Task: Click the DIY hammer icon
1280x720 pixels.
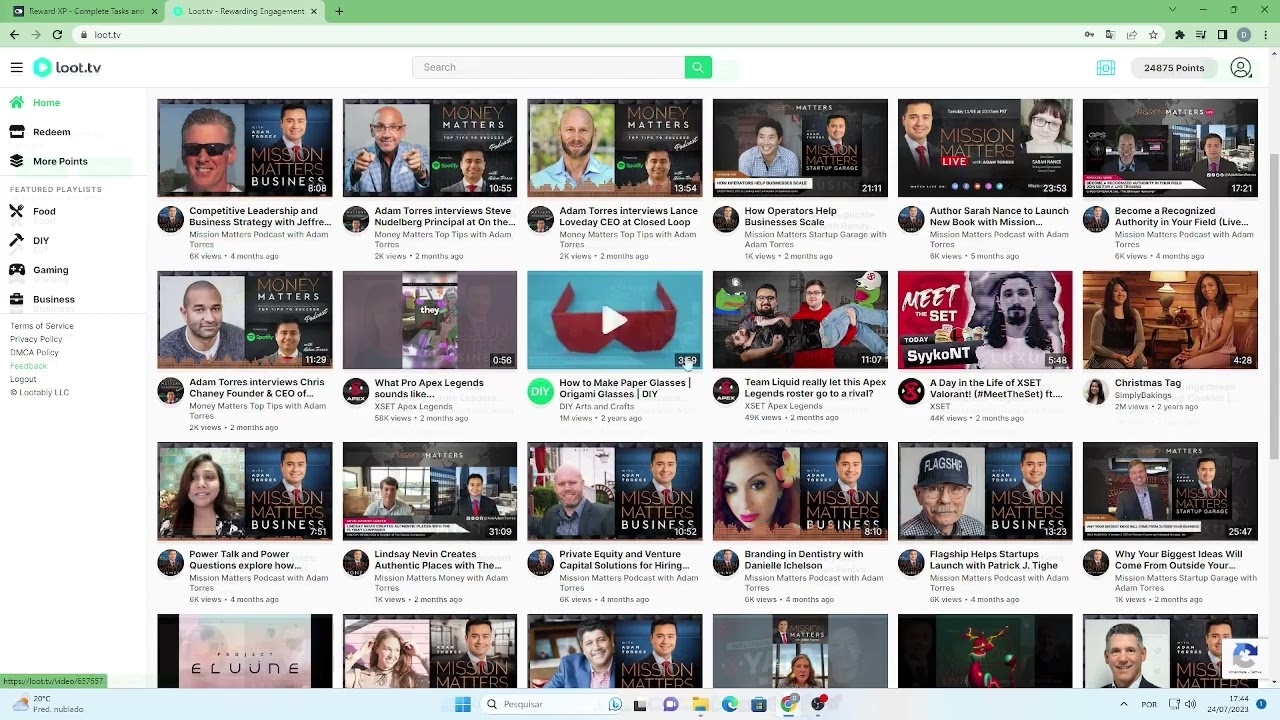Action: (x=16, y=240)
